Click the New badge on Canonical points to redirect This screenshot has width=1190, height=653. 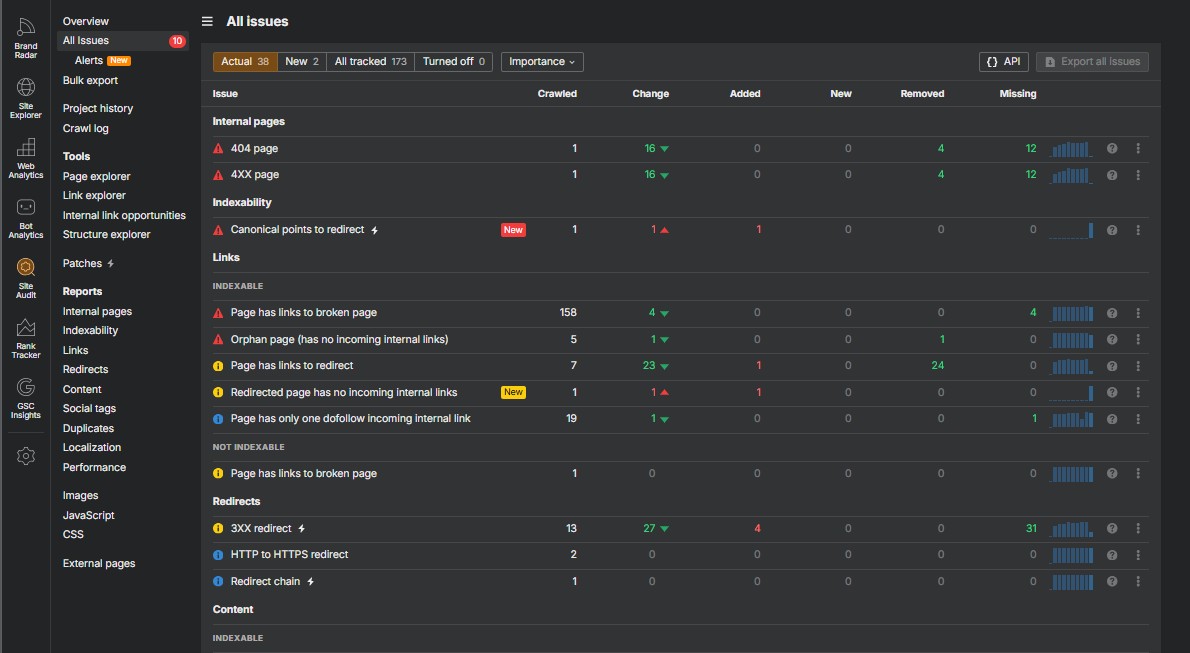click(513, 230)
